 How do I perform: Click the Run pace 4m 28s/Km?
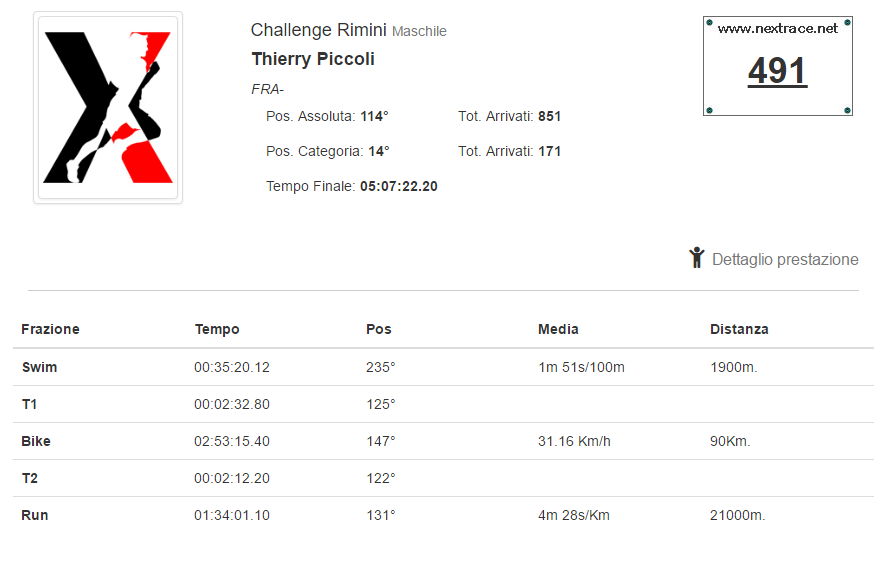(574, 515)
